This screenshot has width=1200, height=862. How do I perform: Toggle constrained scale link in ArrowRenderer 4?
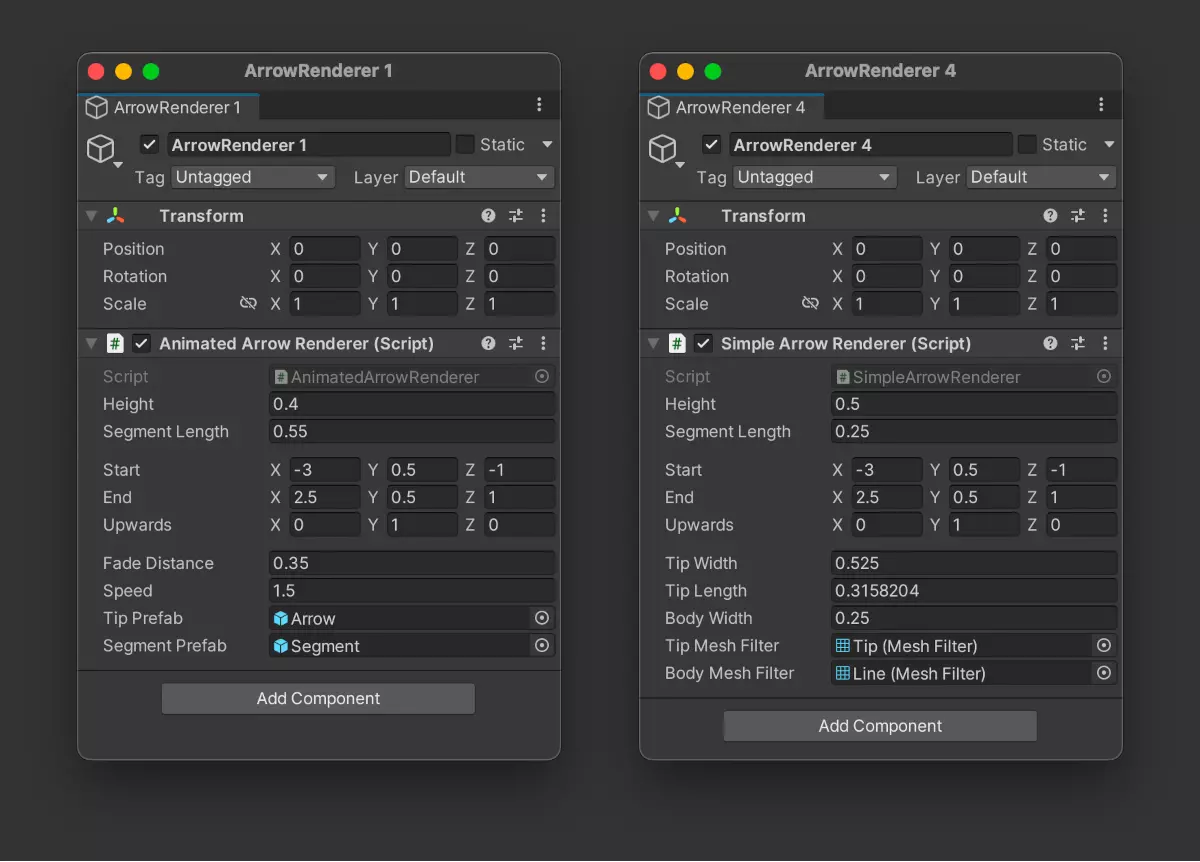(x=810, y=303)
